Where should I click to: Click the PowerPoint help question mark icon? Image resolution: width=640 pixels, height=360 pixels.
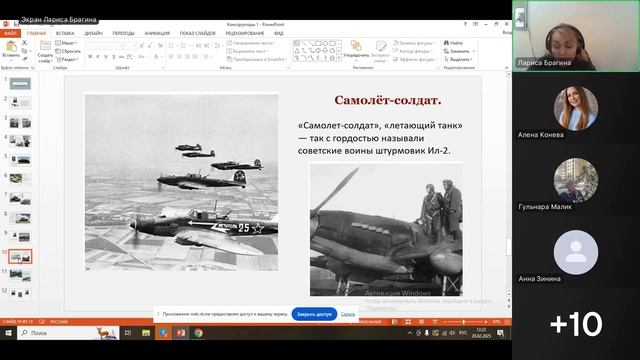465,24
